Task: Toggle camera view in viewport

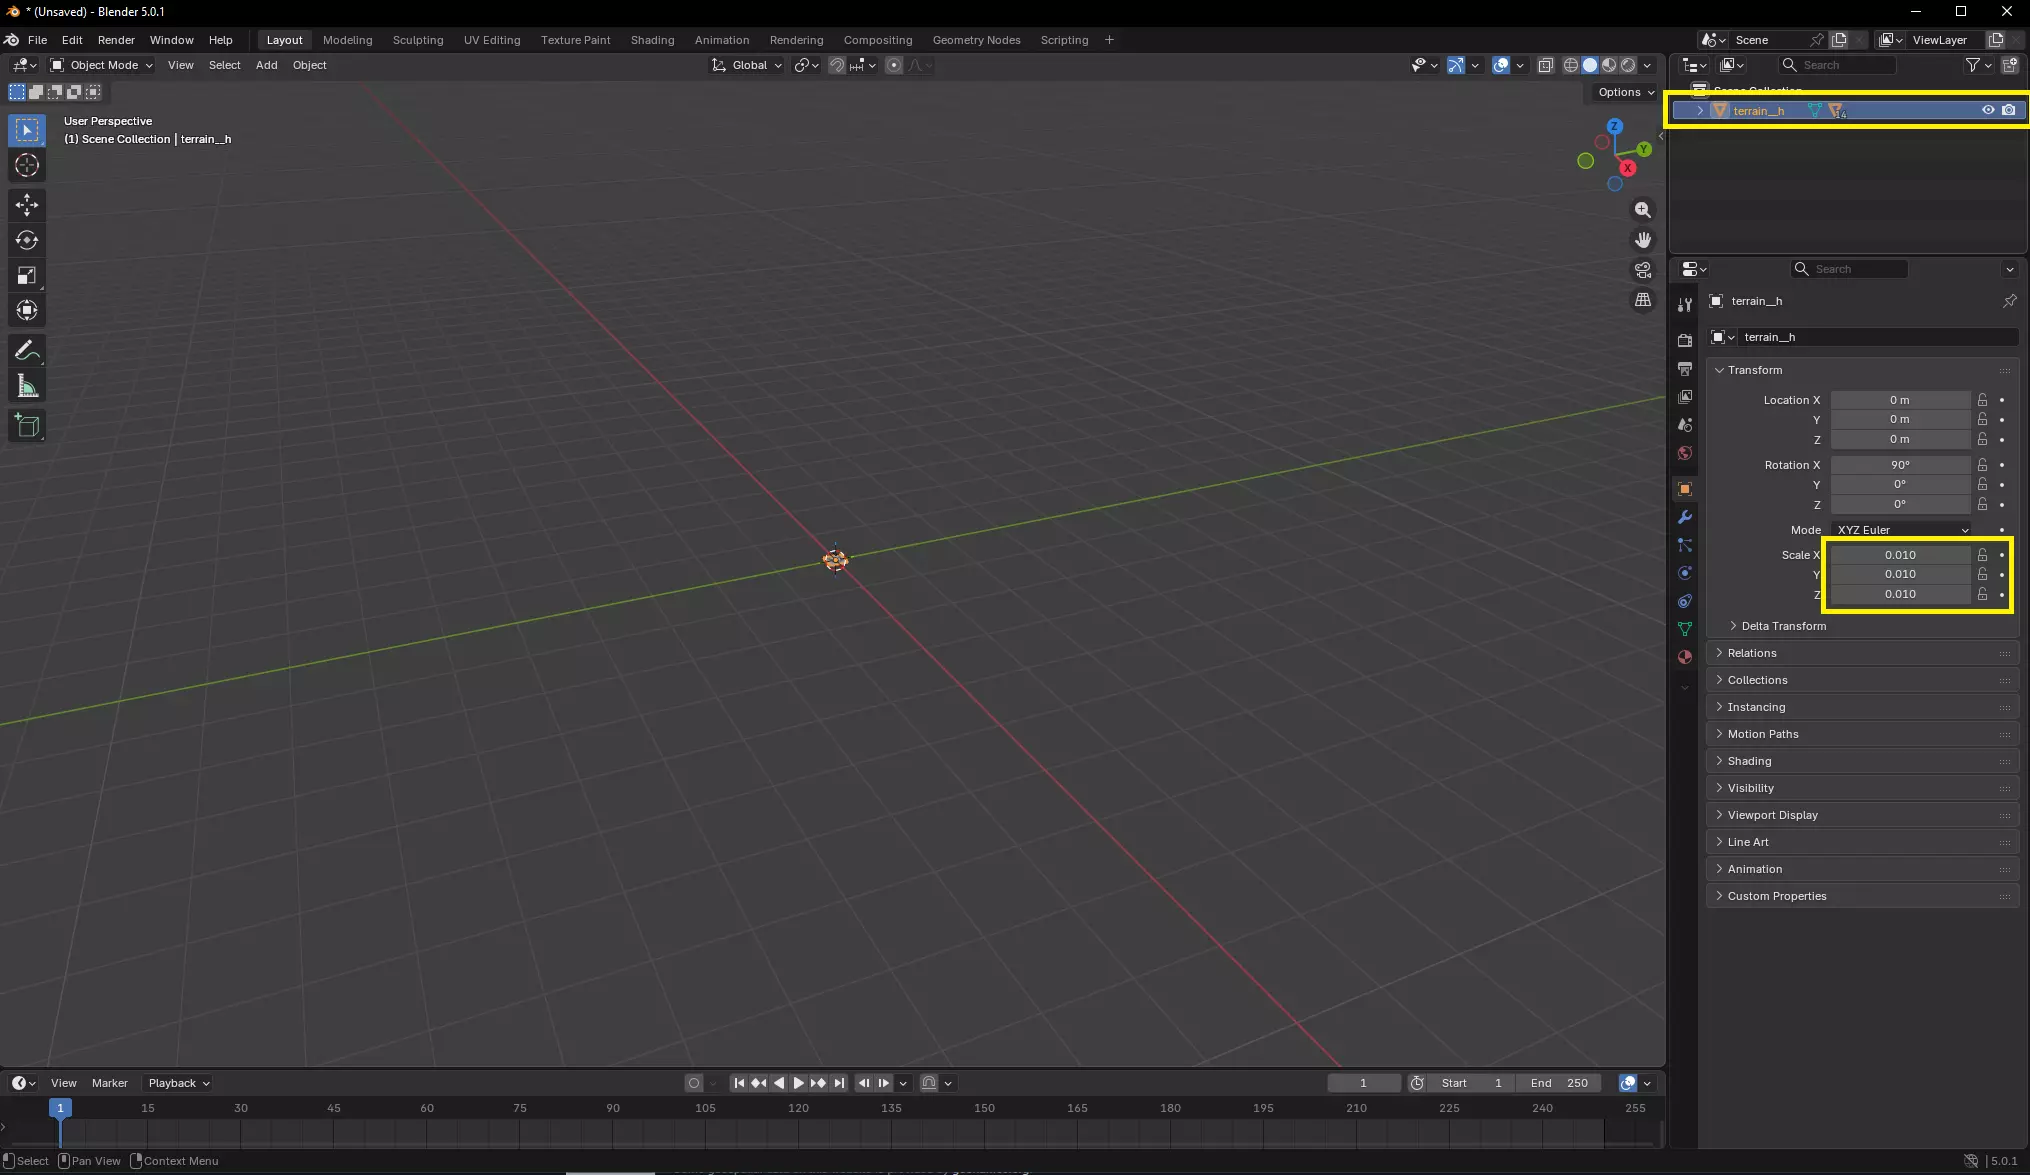Action: tap(1643, 270)
